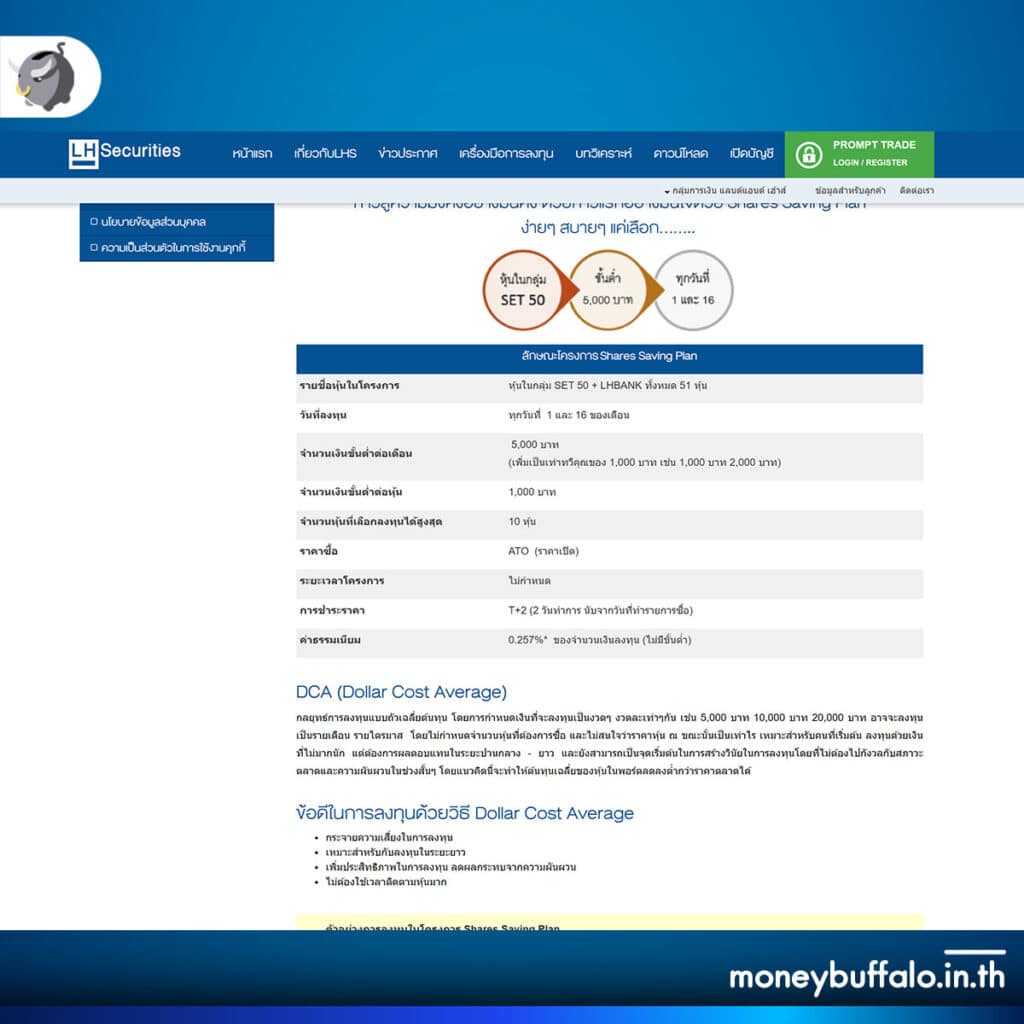Click the ทุกวันที่ 1 และ 16 circle
This screenshot has width=1024, height=1024.
pyautogui.click(x=693, y=290)
